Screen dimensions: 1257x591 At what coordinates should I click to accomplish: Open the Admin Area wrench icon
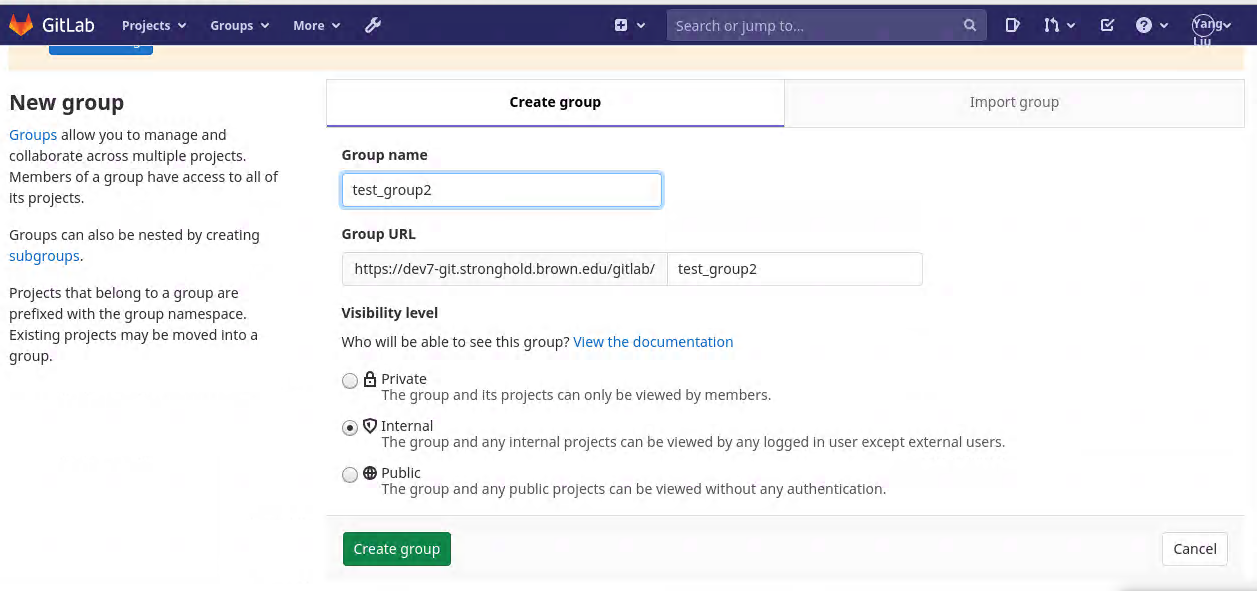pyautogui.click(x=373, y=25)
